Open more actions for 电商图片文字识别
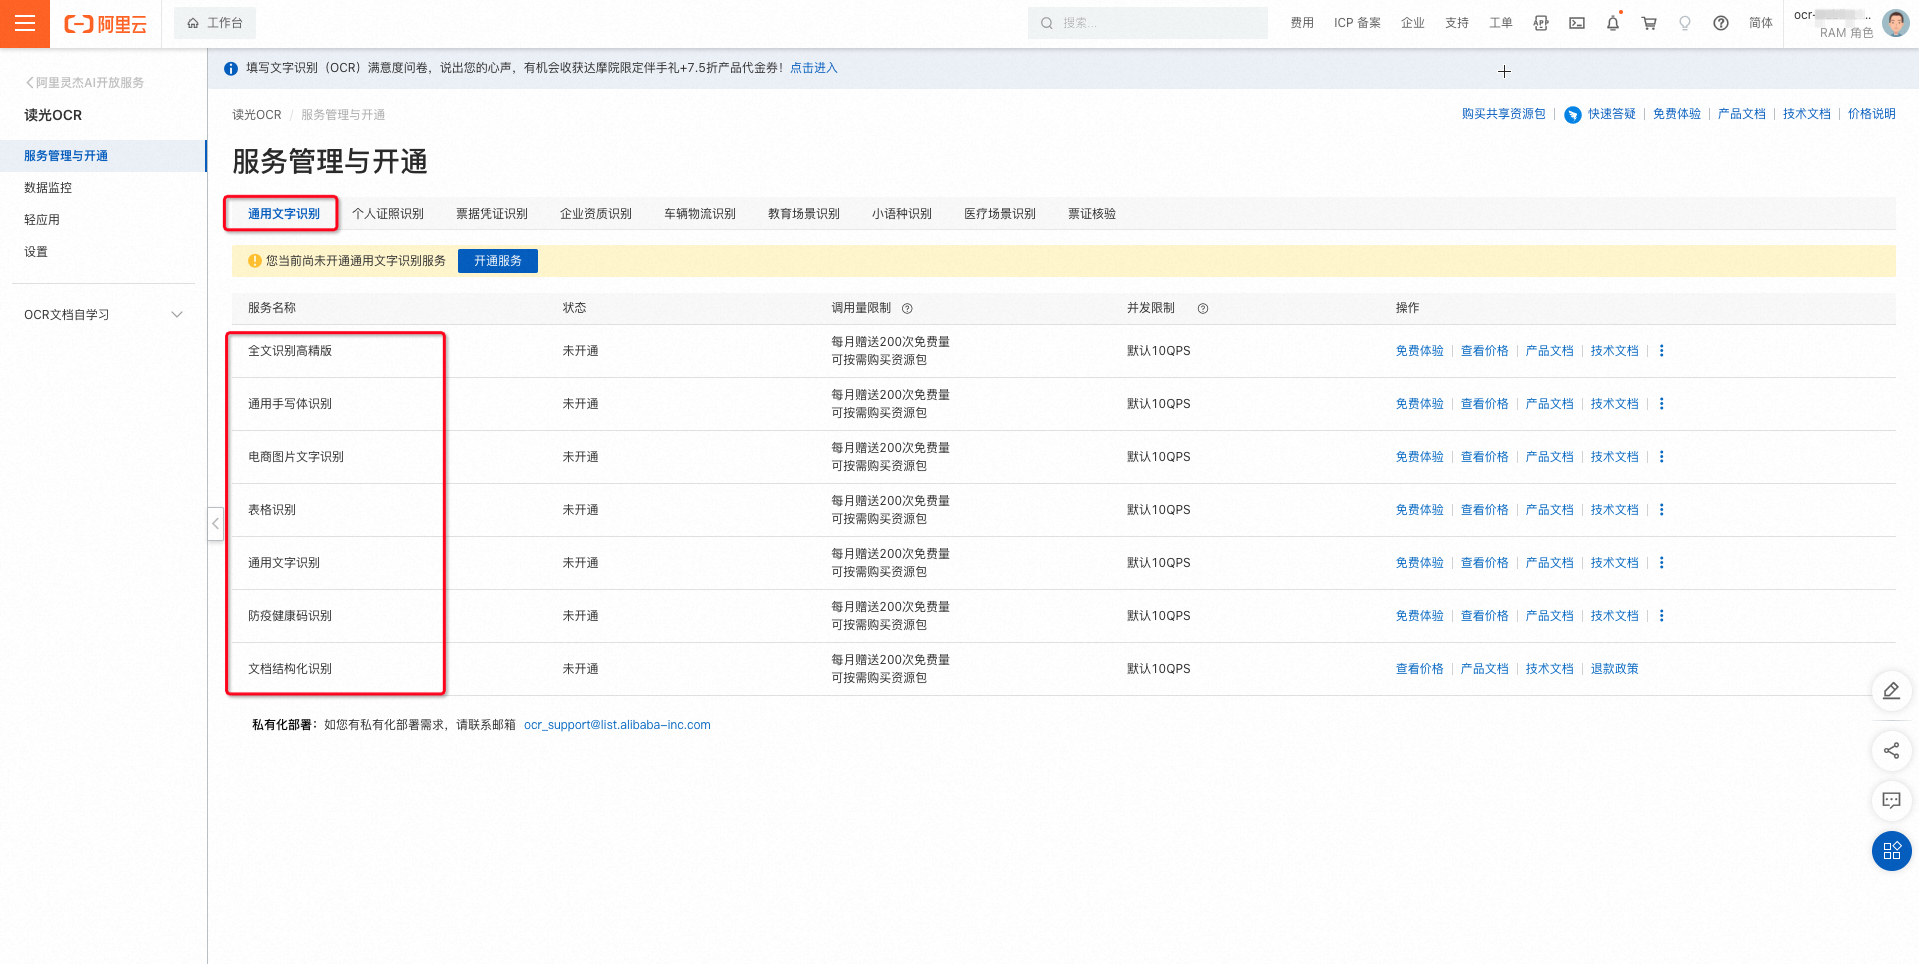 pos(1661,457)
